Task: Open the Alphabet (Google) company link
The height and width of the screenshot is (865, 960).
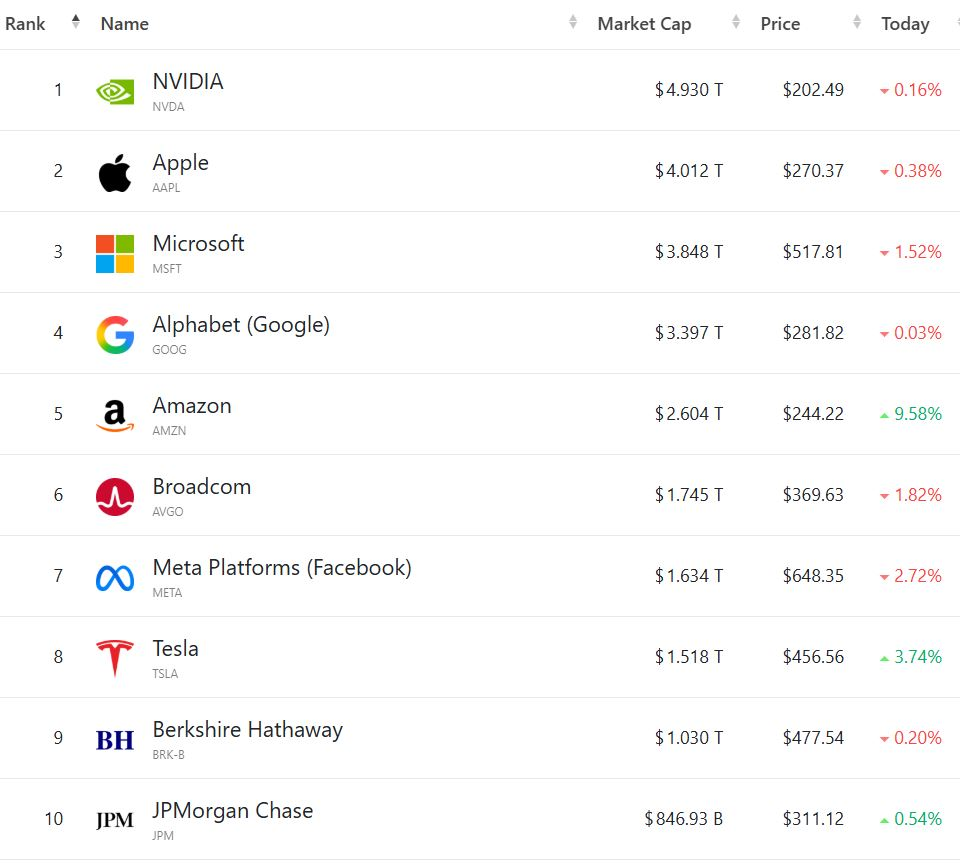Action: 241,325
